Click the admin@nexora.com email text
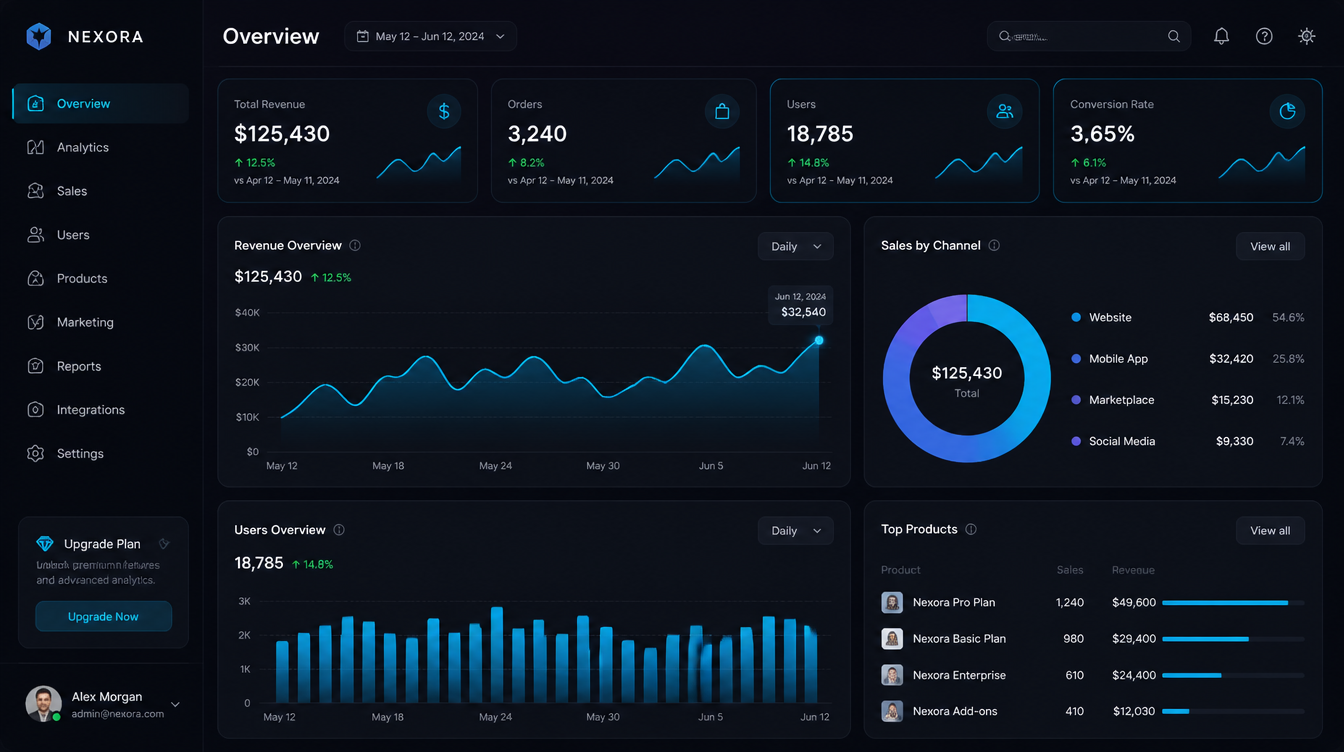1344x752 pixels. 118,714
